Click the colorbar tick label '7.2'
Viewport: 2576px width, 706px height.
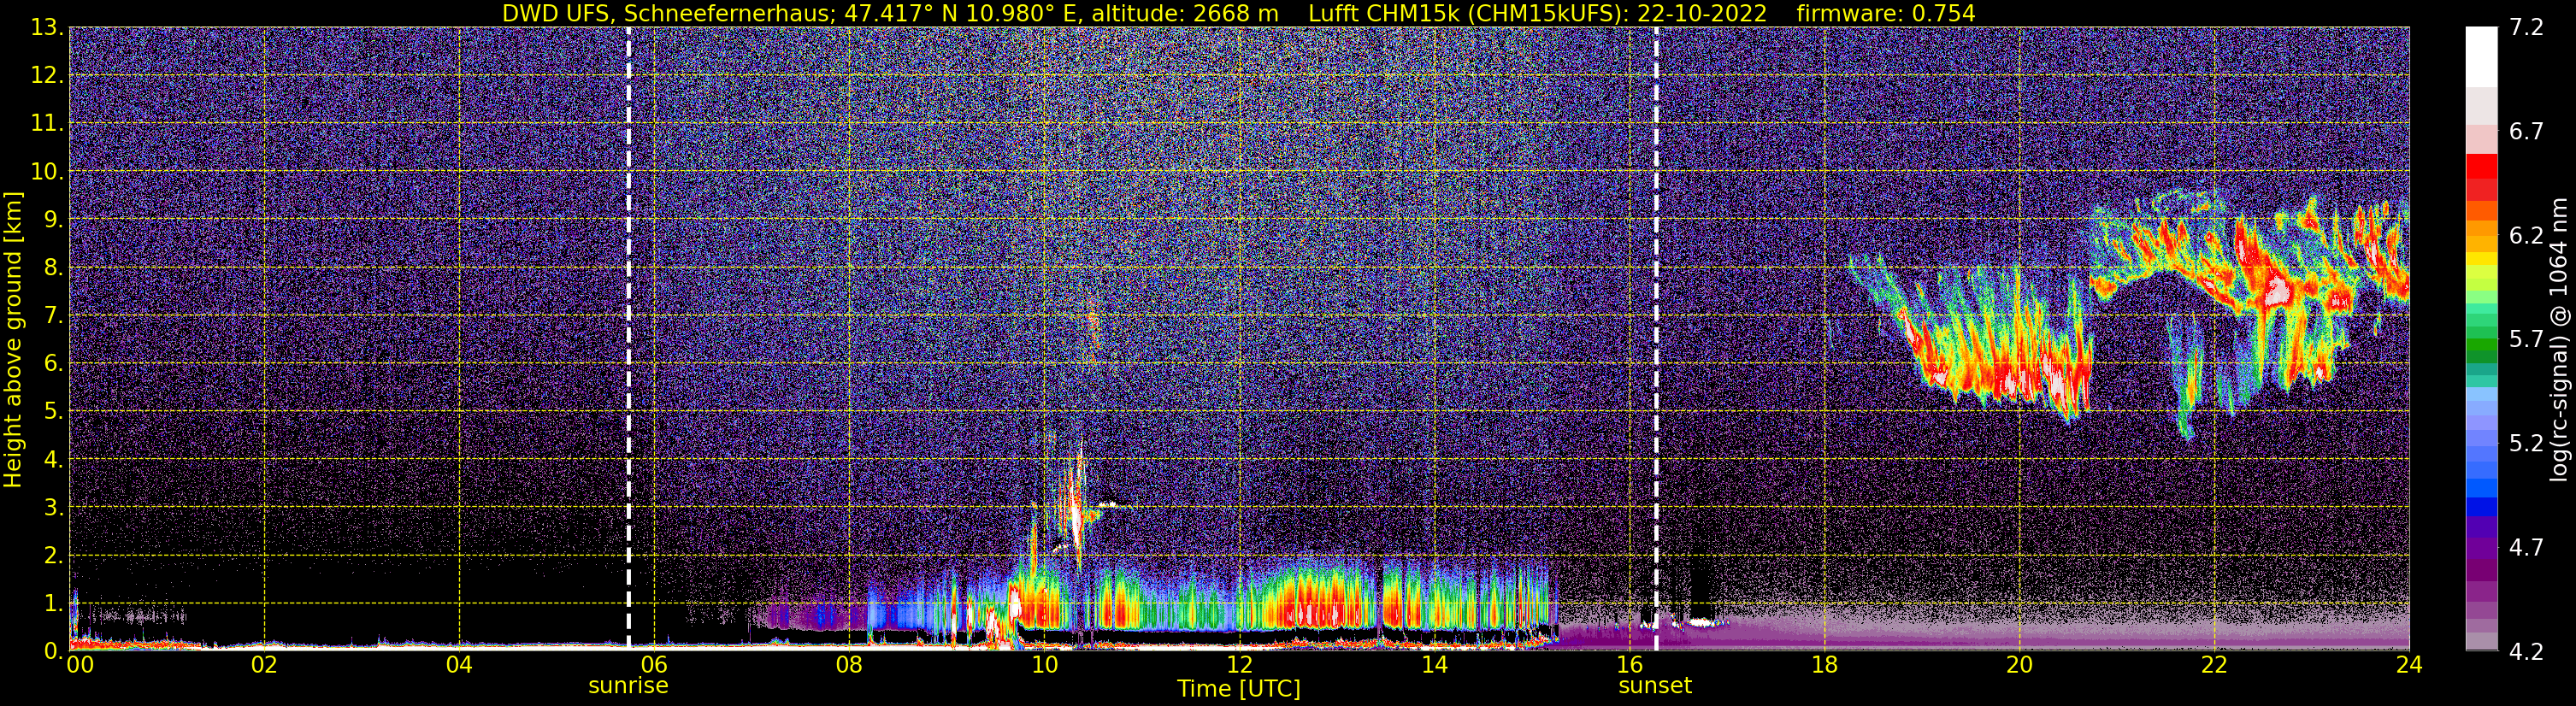[x=2526, y=27]
